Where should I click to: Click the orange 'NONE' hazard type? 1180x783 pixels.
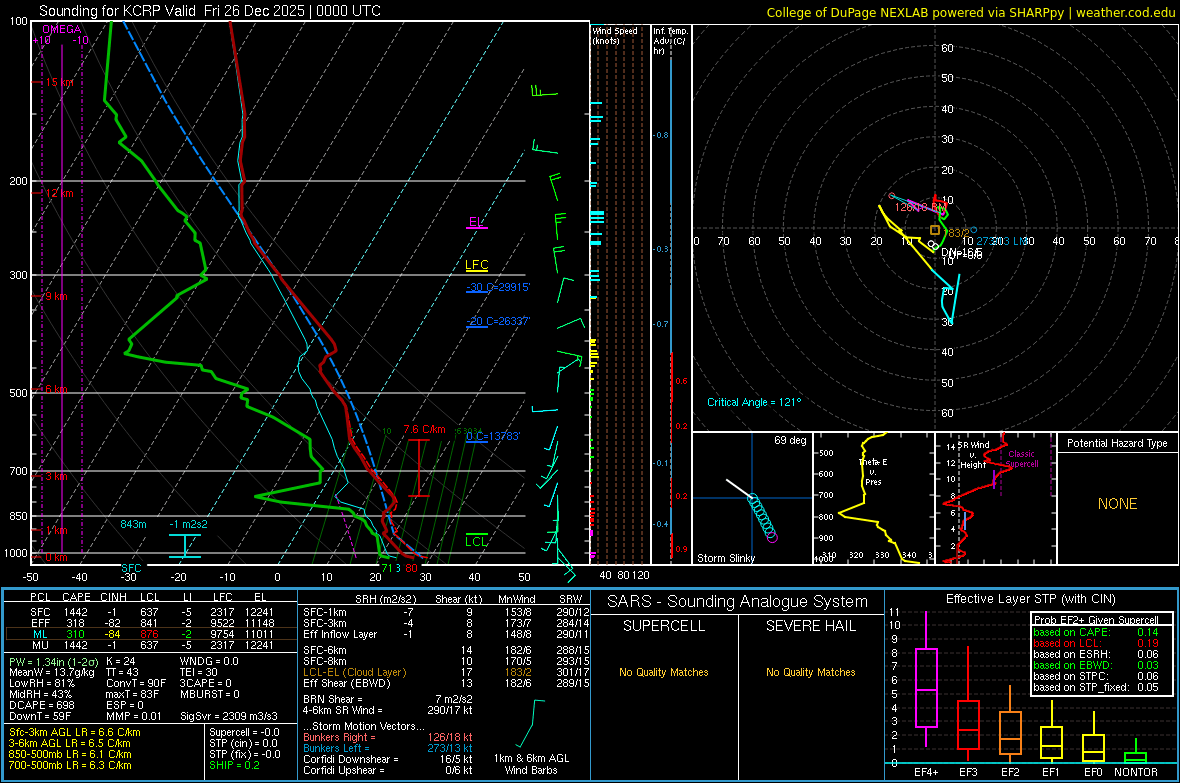[x=1117, y=504]
